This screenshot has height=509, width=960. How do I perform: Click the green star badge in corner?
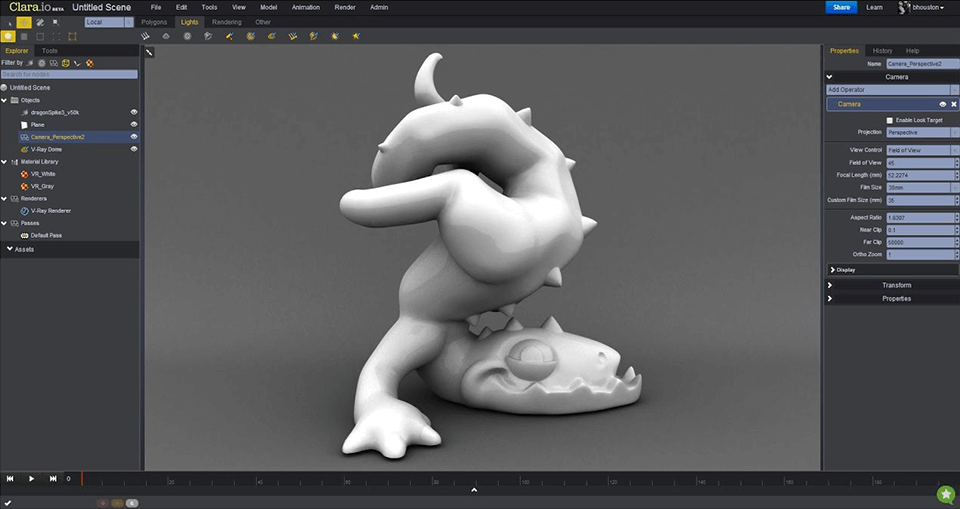point(946,494)
